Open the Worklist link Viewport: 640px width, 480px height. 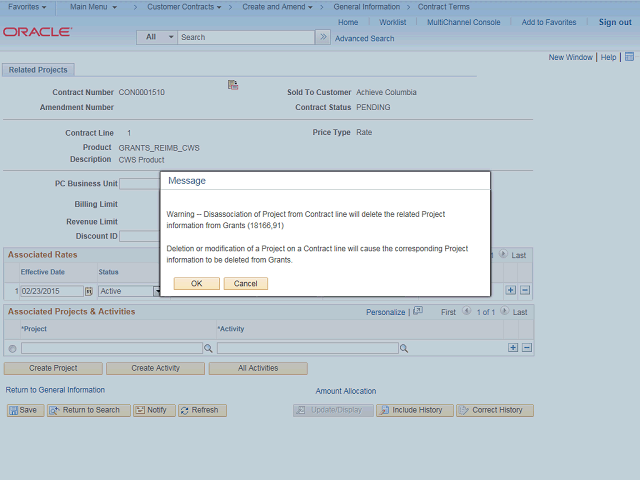pos(392,22)
